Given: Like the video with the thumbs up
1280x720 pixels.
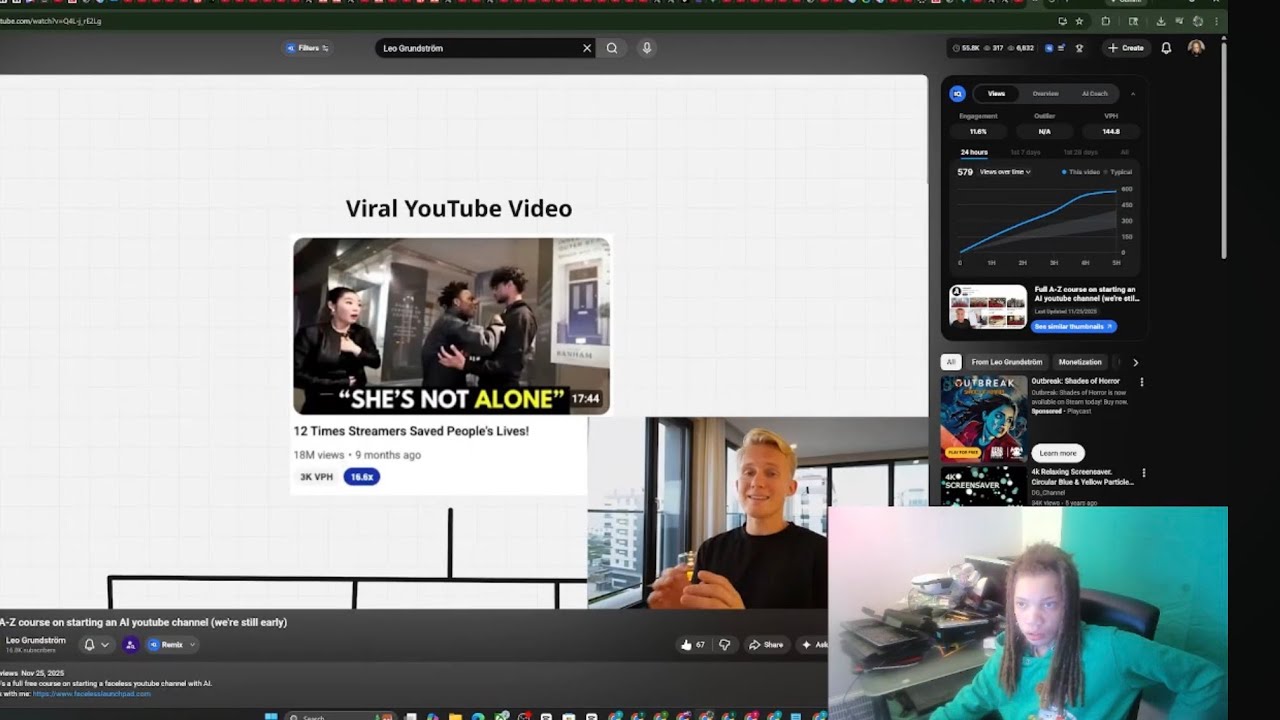Looking at the screenshot, I should [692, 645].
